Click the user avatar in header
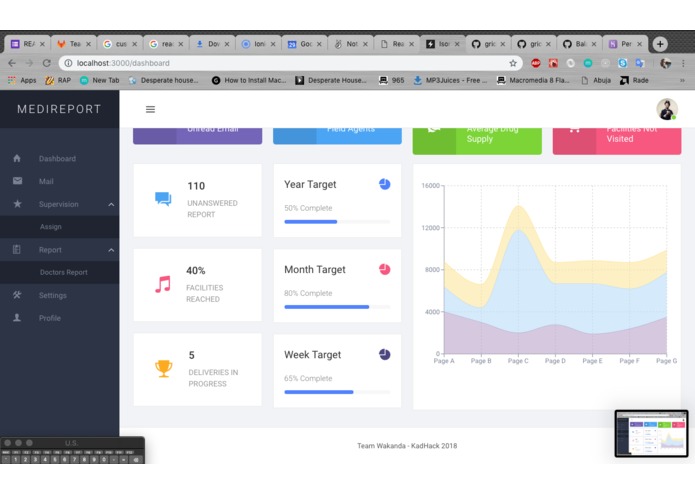The height and width of the screenshot is (494, 695). coord(666,109)
